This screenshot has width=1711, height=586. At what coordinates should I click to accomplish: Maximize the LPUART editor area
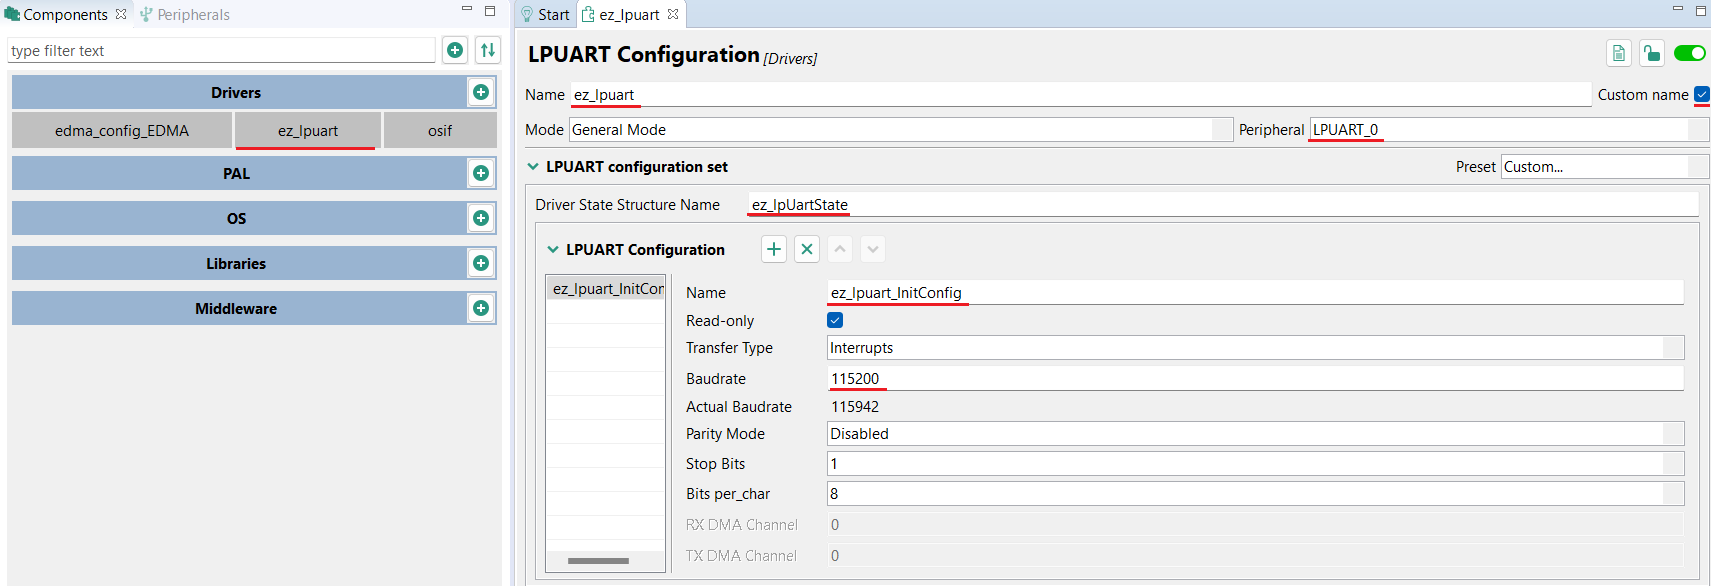(1701, 10)
